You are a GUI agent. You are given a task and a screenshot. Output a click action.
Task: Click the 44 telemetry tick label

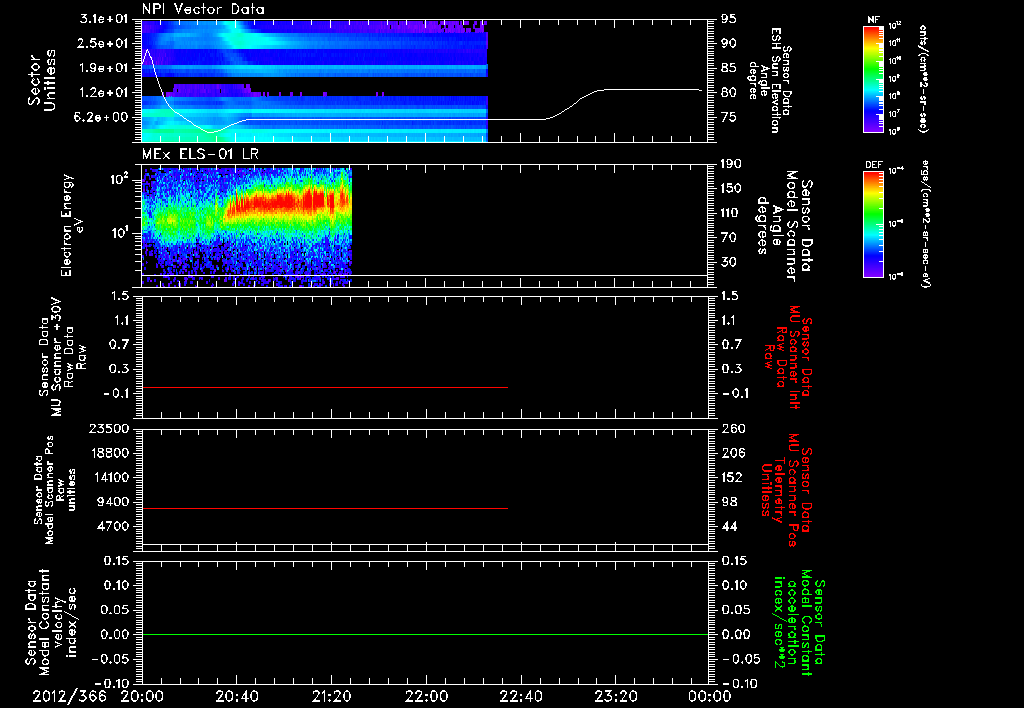pos(729,526)
